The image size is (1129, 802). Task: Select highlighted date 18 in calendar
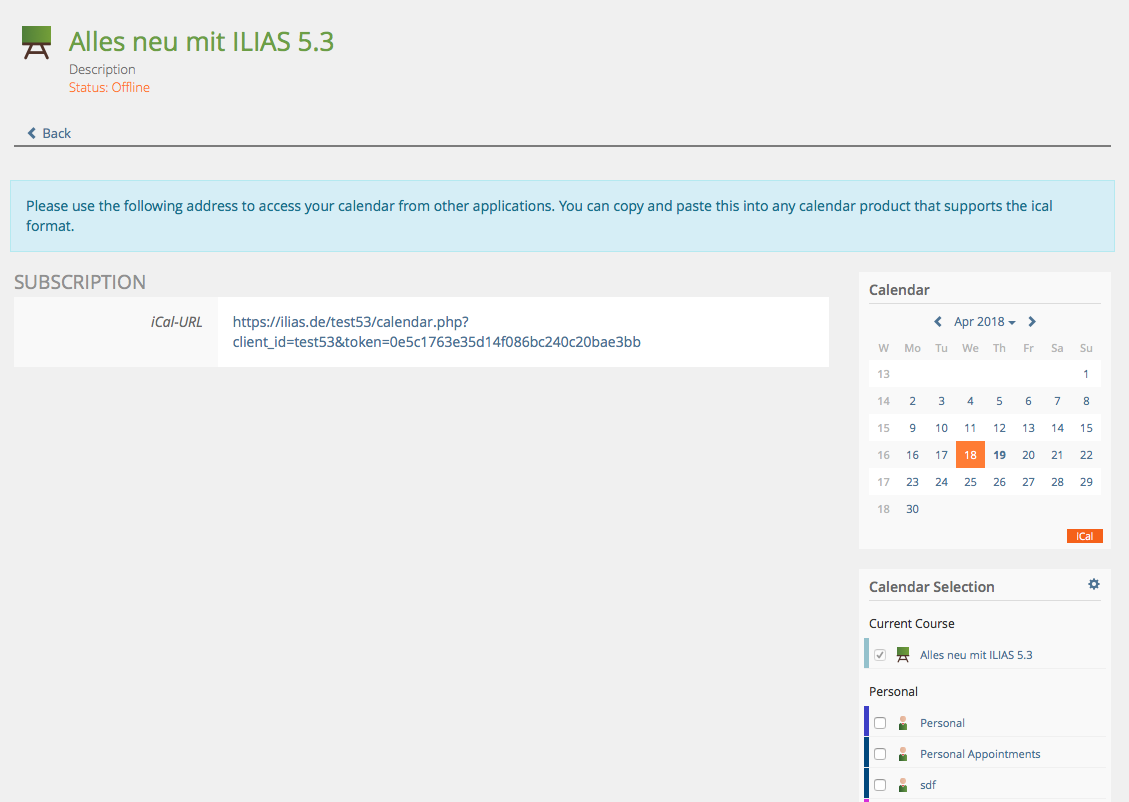tap(970, 455)
